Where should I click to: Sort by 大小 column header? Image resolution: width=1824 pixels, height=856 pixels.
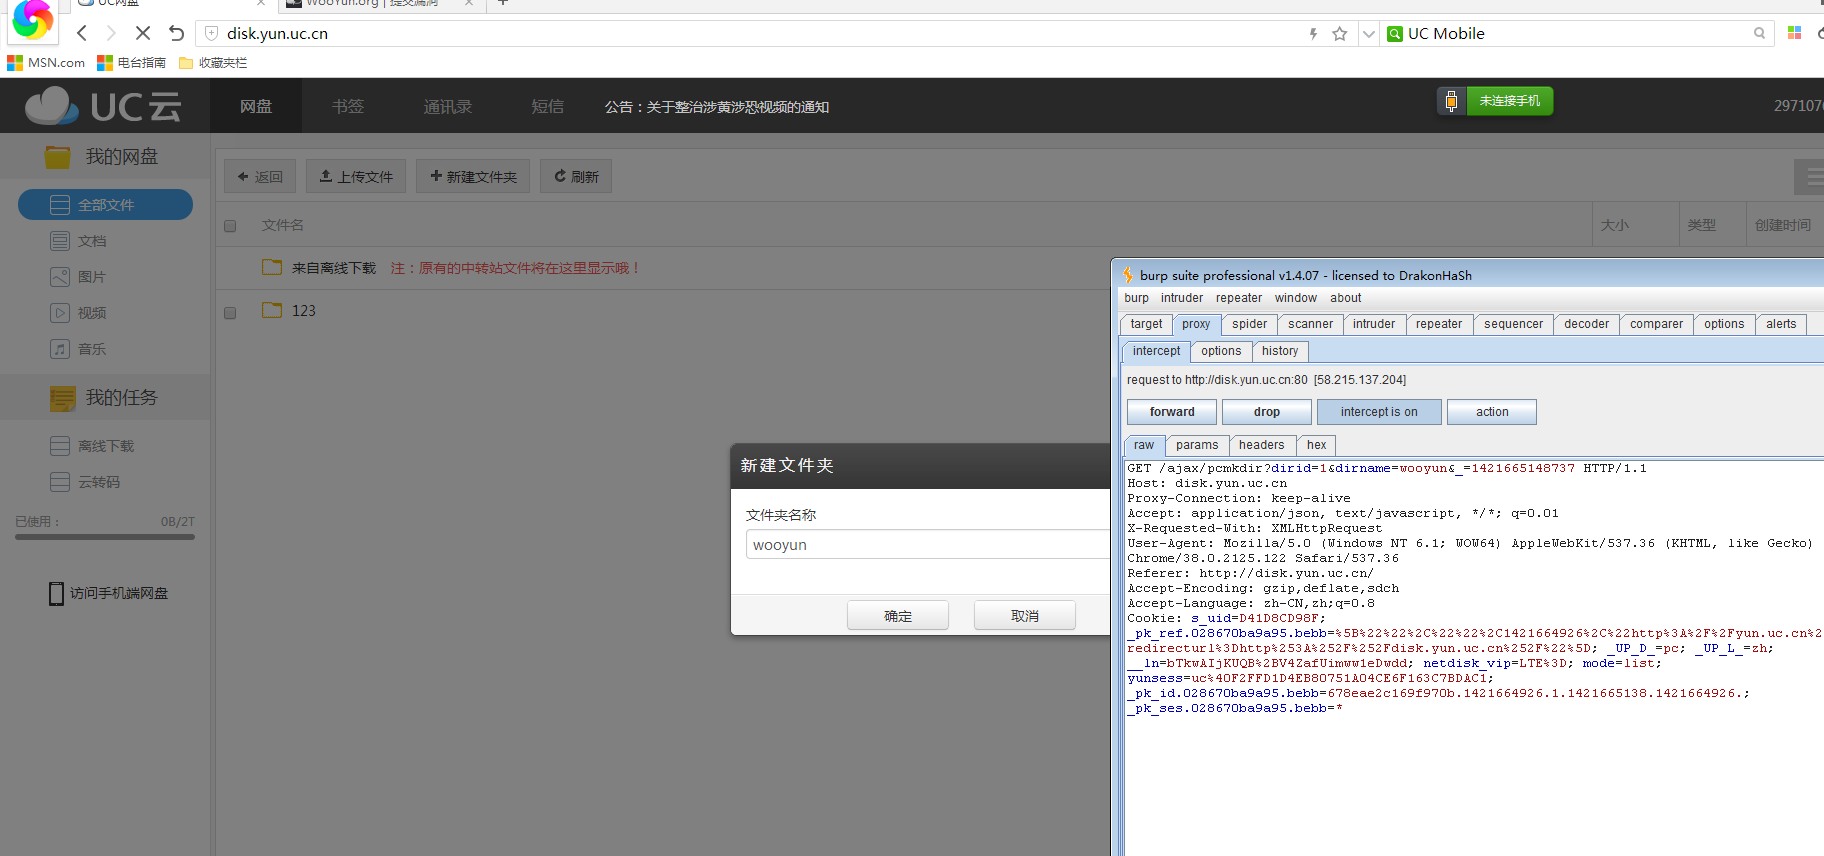tap(1614, 225)
